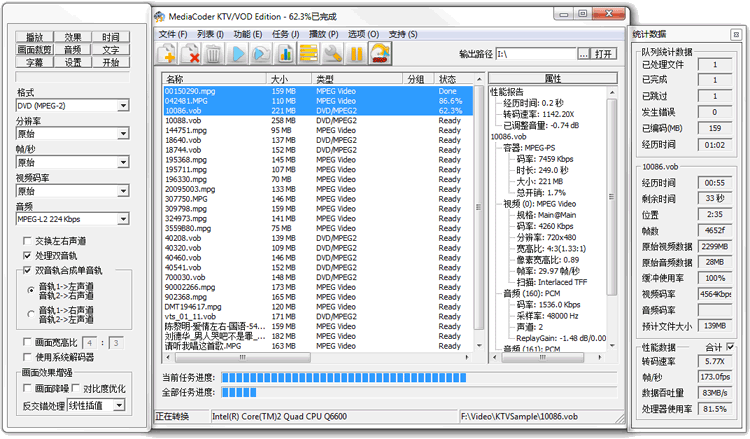The image size is (750, 439).
Task: Open the 视频码率 dropdown
Action: pos(123,191)
